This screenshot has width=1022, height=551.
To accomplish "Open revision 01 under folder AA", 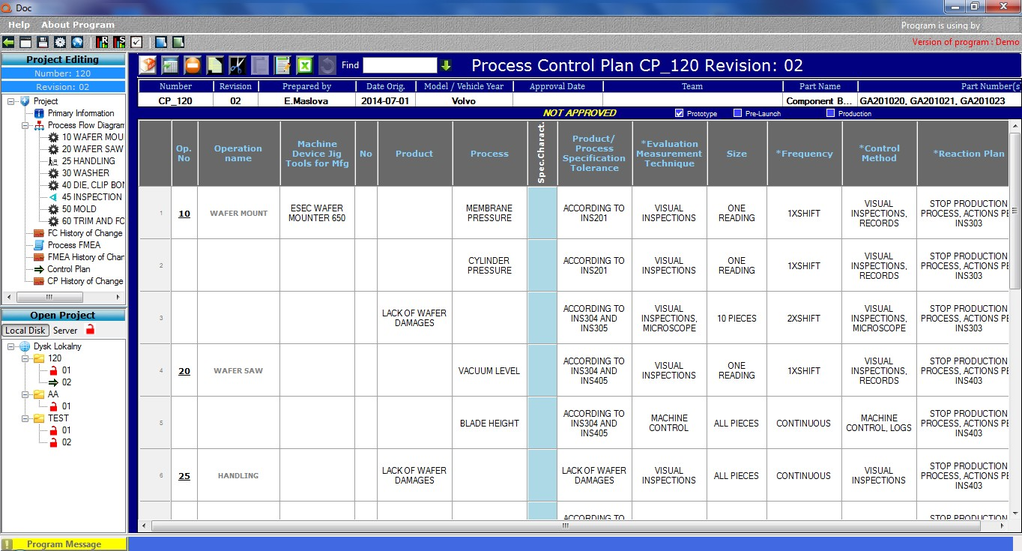I will [66, 406].
